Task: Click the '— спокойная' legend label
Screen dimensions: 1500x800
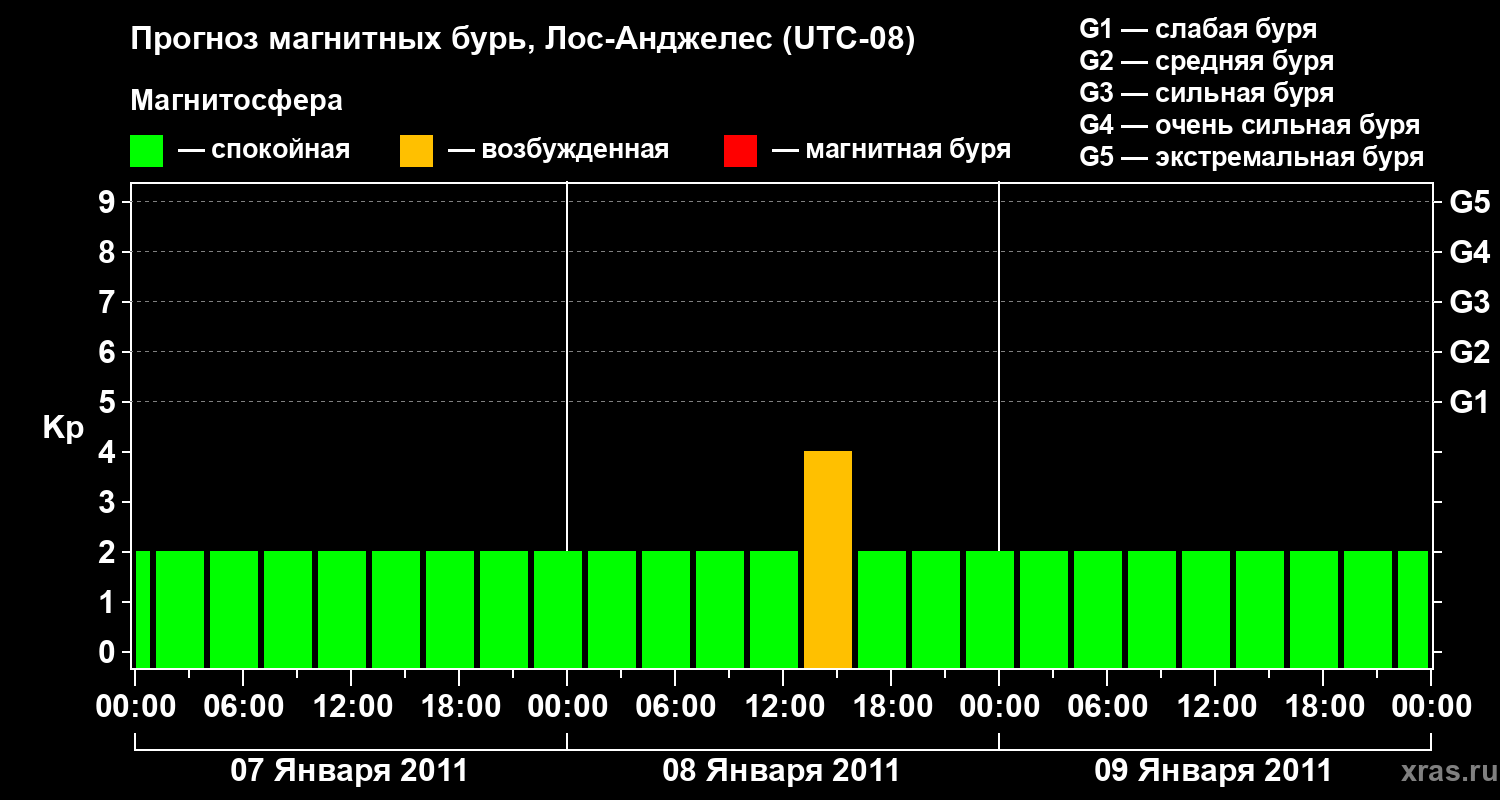Action: (264, 151)
